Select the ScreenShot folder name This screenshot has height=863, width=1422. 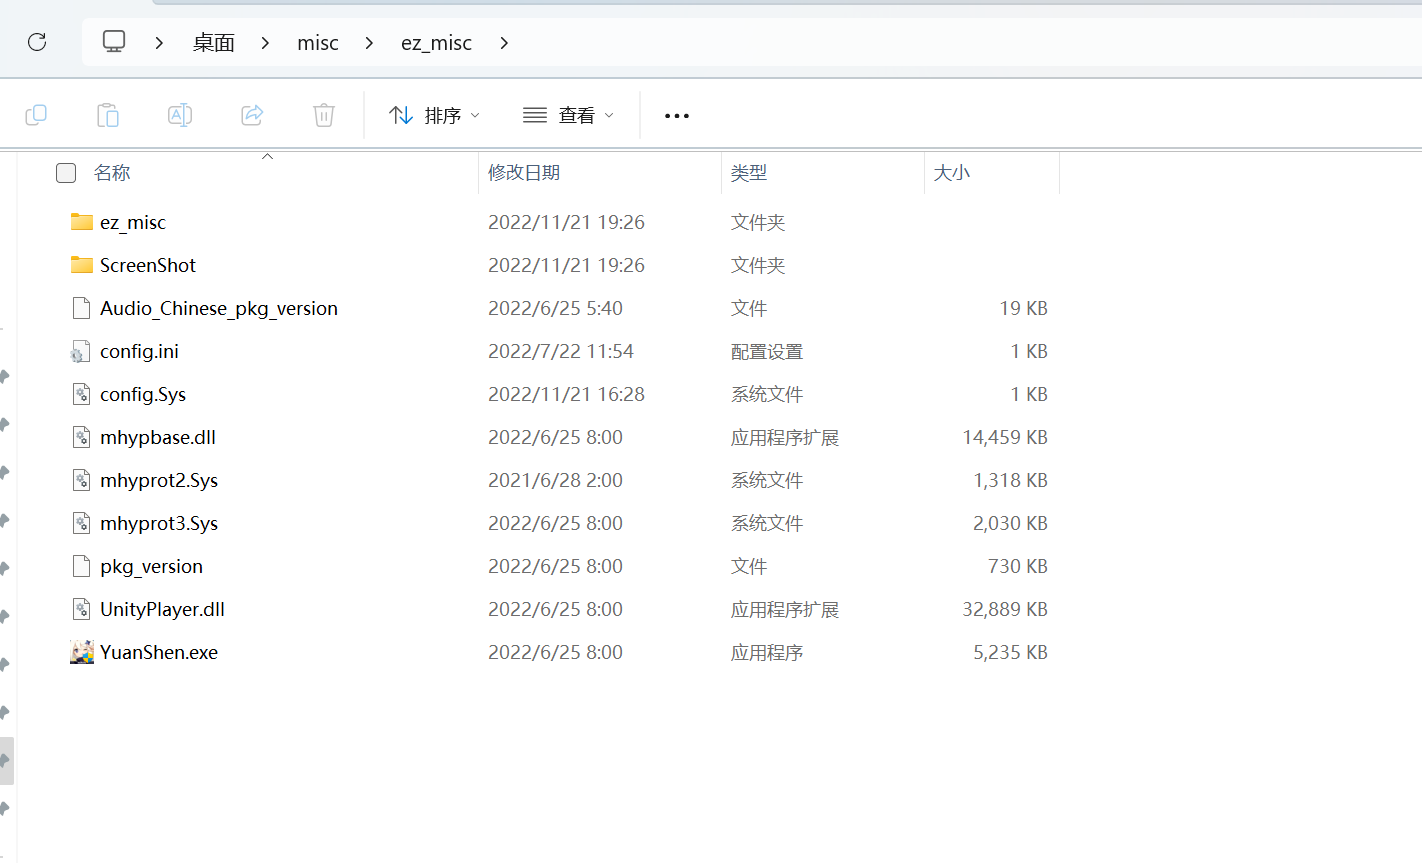(x=148, y=265)
